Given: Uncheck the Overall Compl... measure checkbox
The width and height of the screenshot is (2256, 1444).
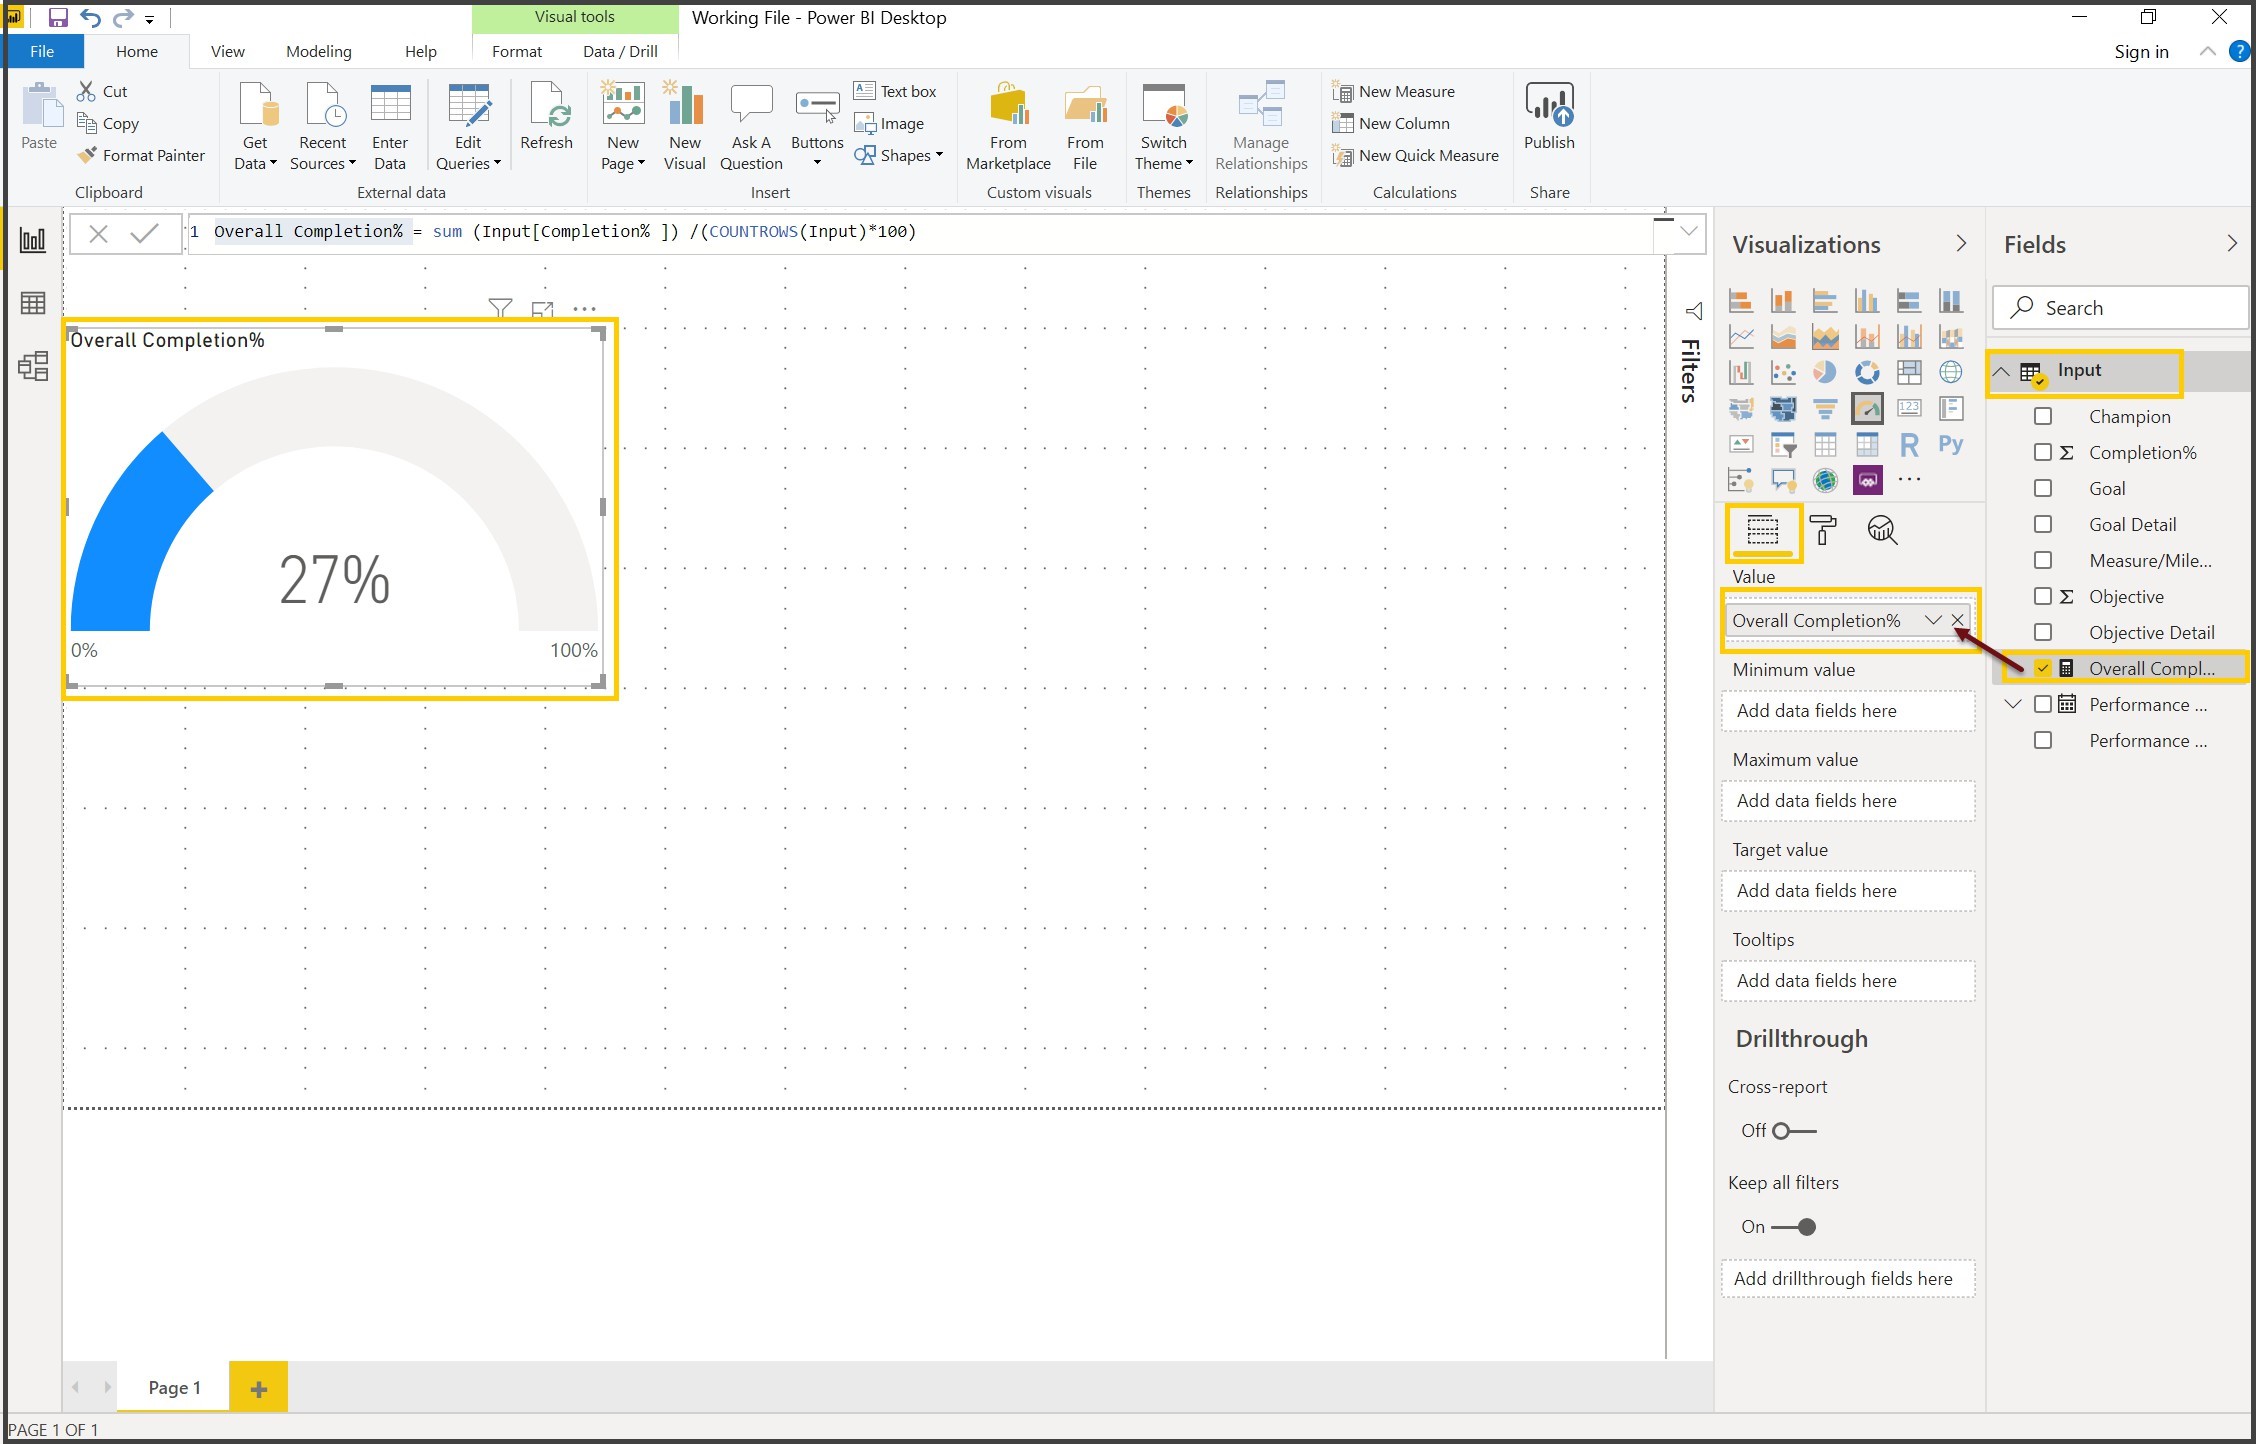Looking at the screenshot, I should click(2043, 668).
